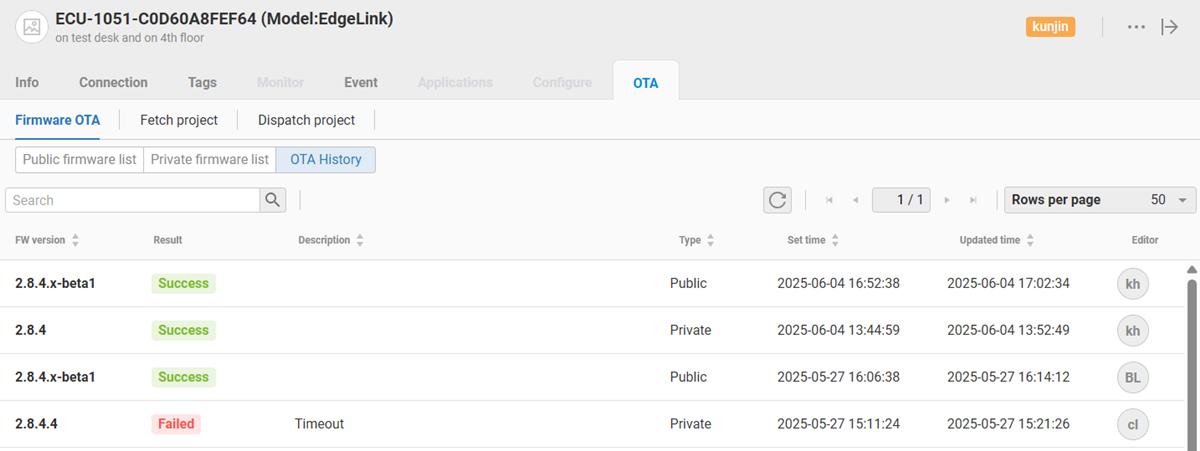The width and height of the screenshot is (1200, 451).
Task: Click the search magnifier icon
Action: (273, 200)
